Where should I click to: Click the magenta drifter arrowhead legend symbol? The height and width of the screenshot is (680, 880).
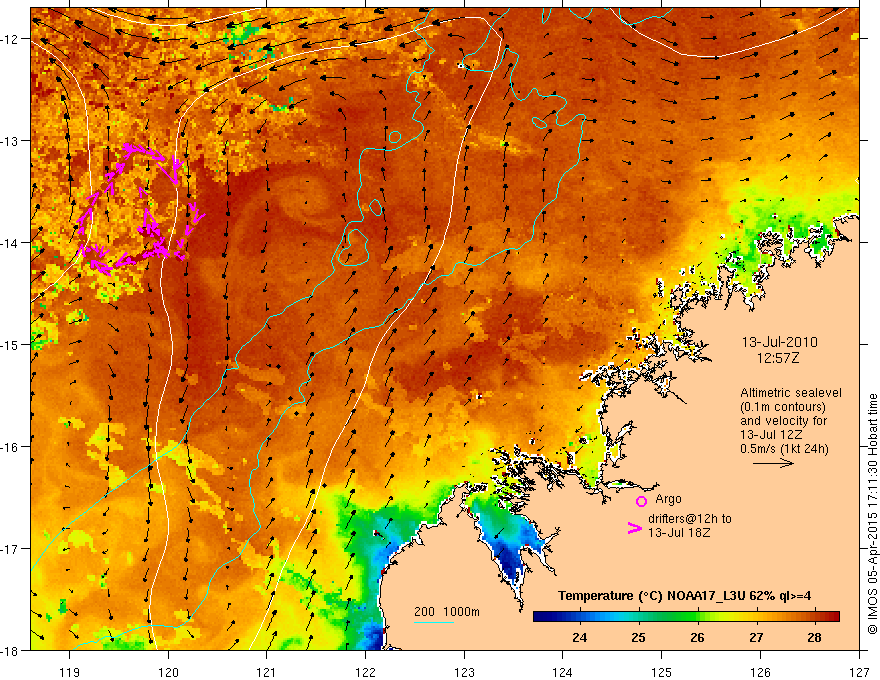pos(634,528)
